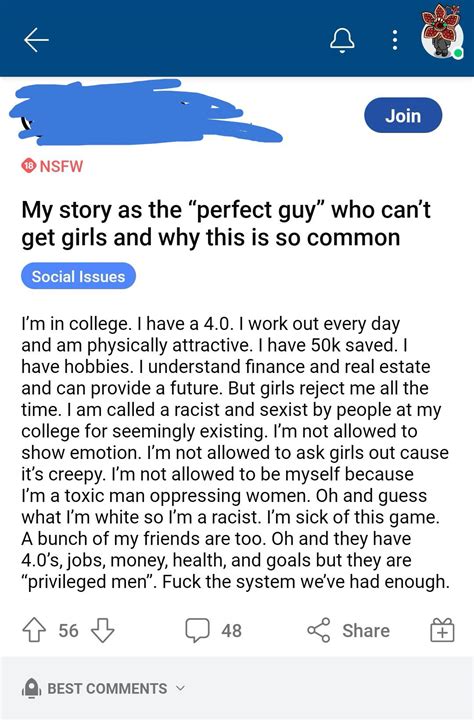
Task: Click the red 18 NSFW badge icon
Action: pos(29,166)
